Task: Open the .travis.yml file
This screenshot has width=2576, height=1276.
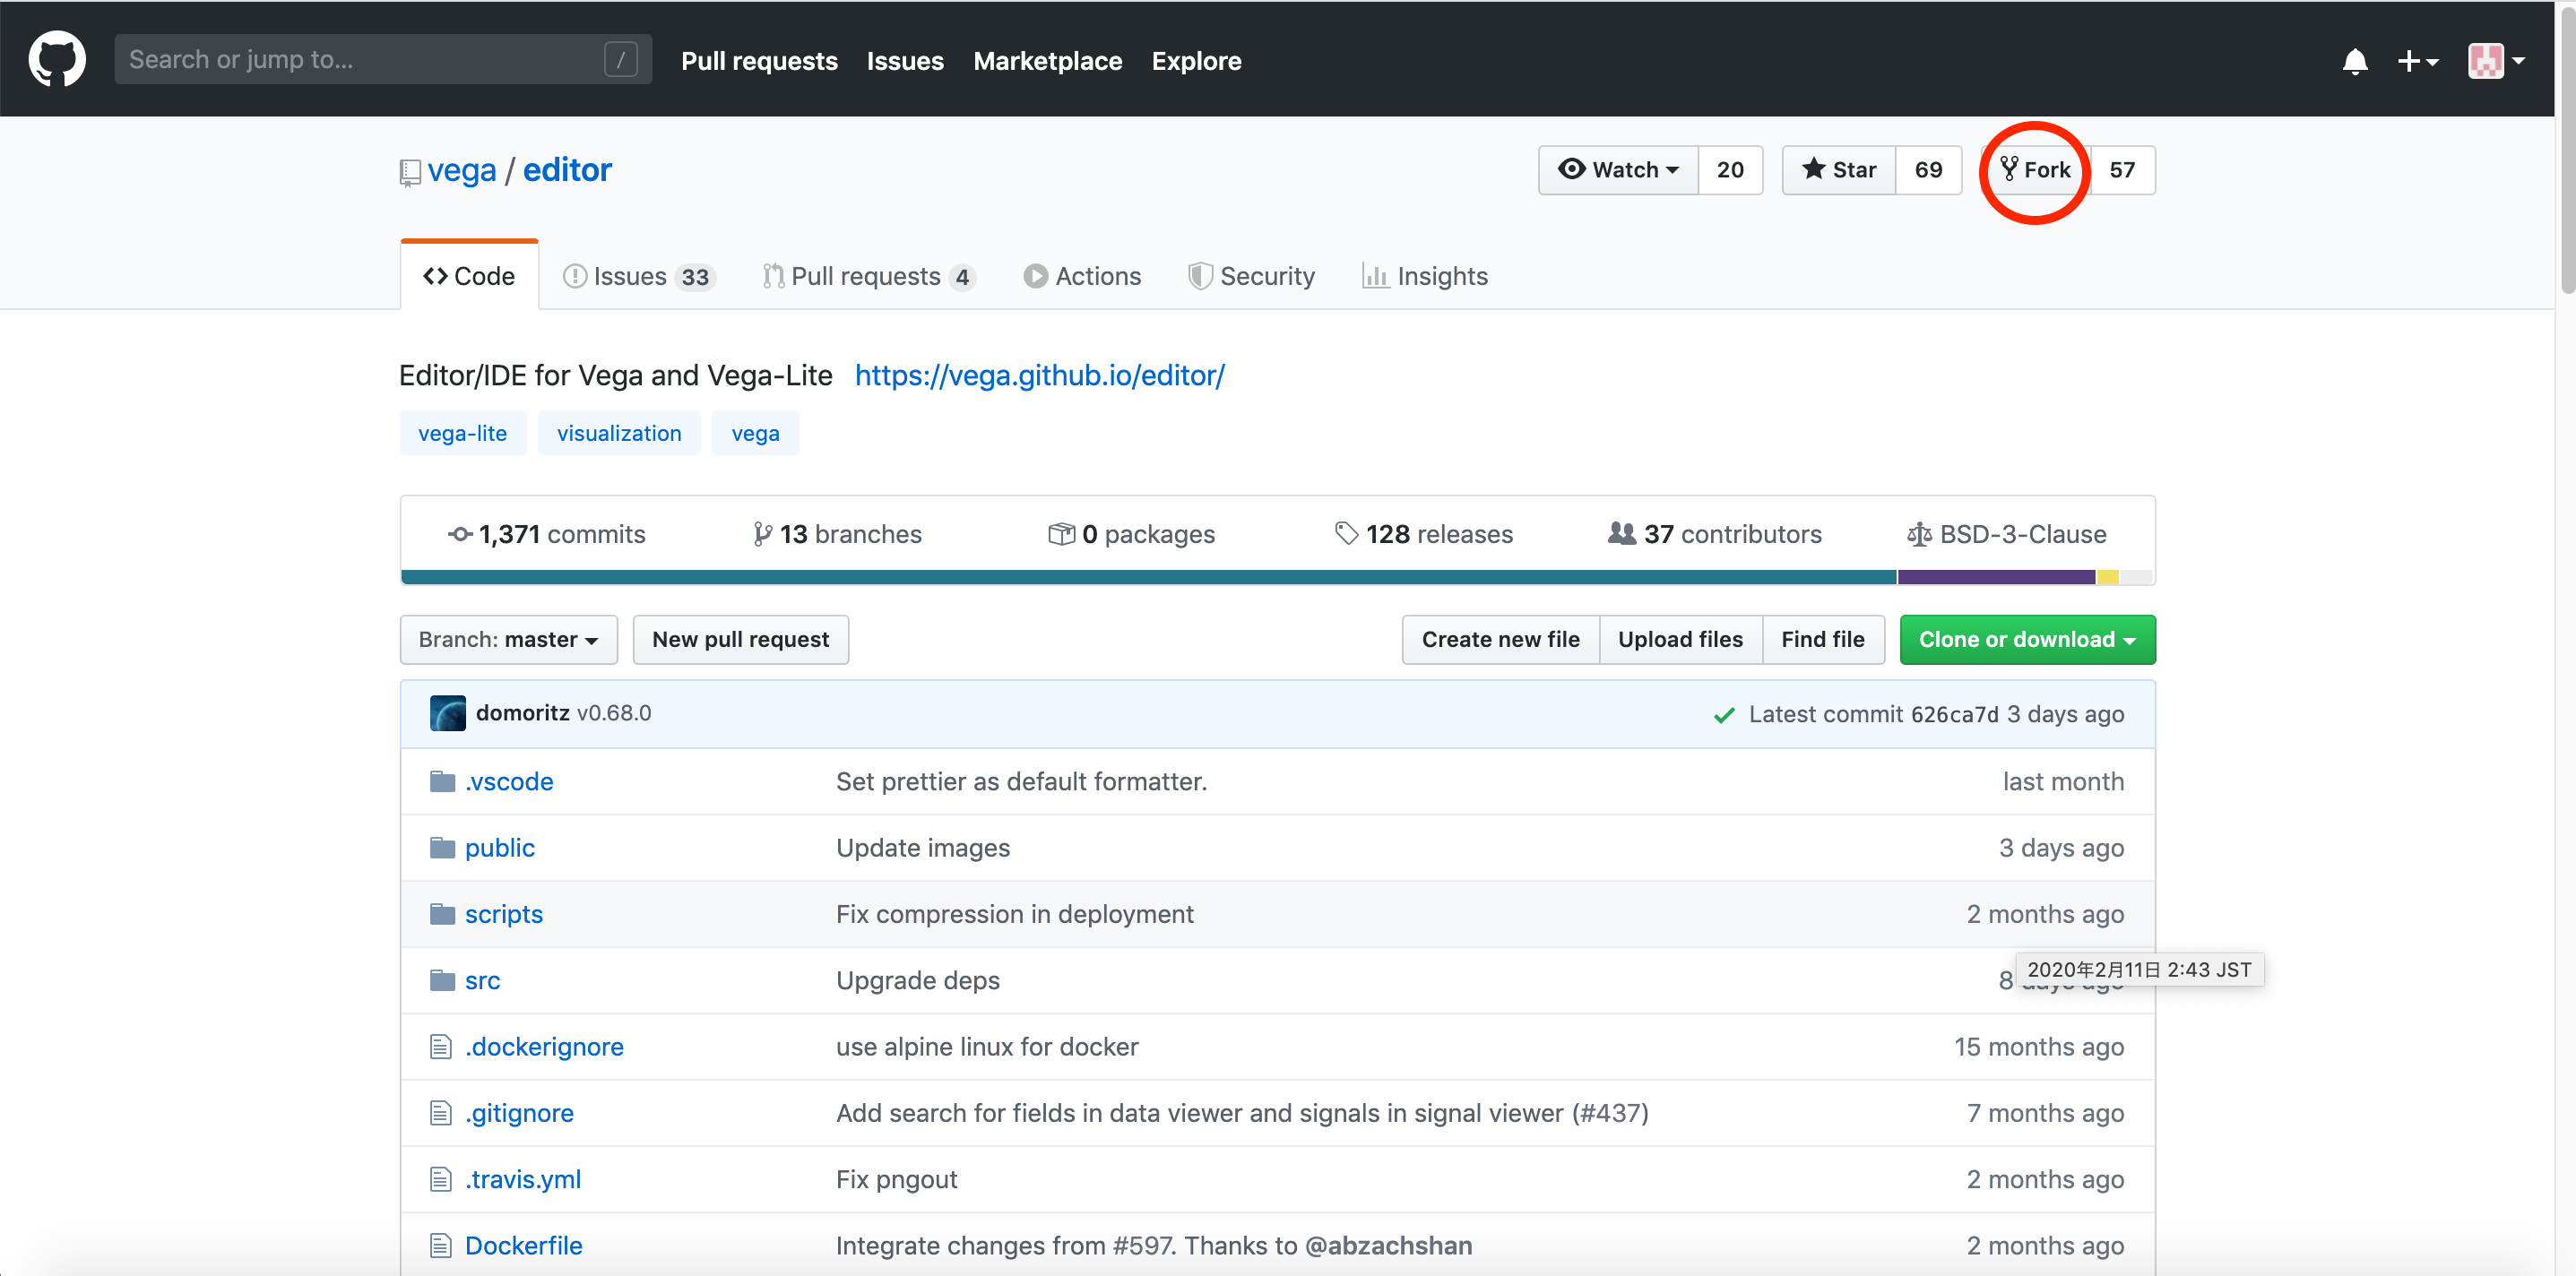Action: click(522, 1178)
